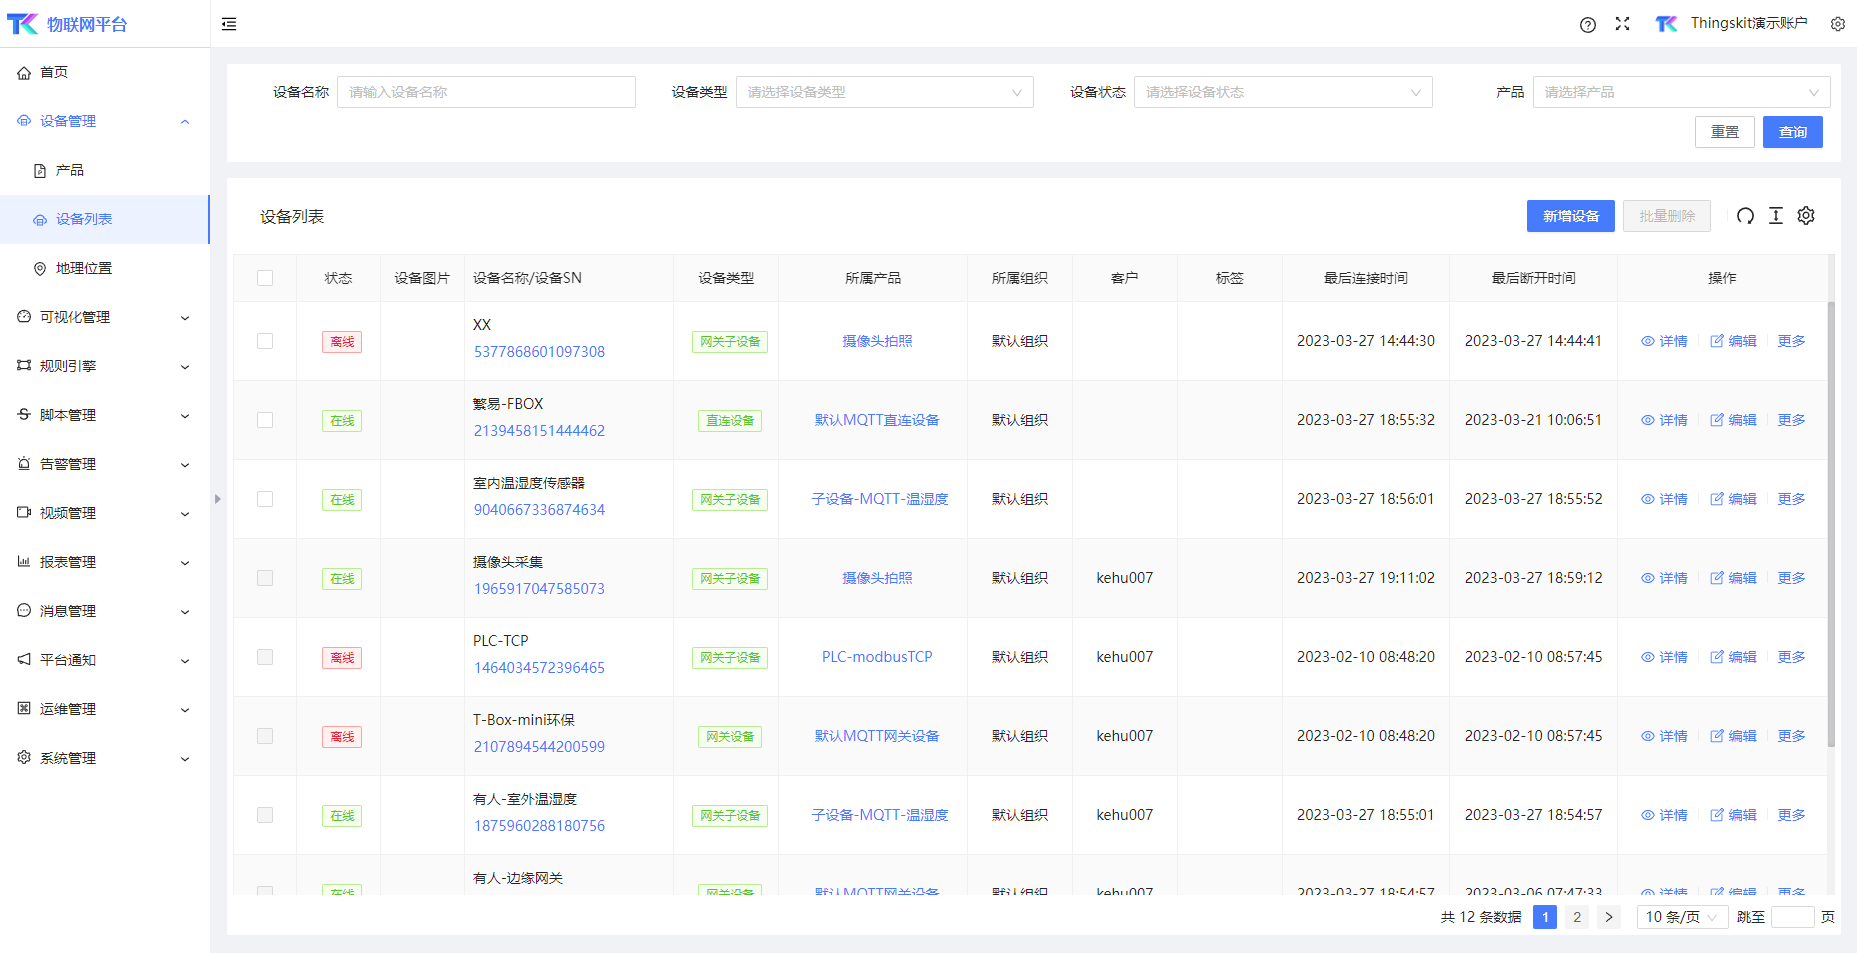View details of device XX

pos(1664,342)
